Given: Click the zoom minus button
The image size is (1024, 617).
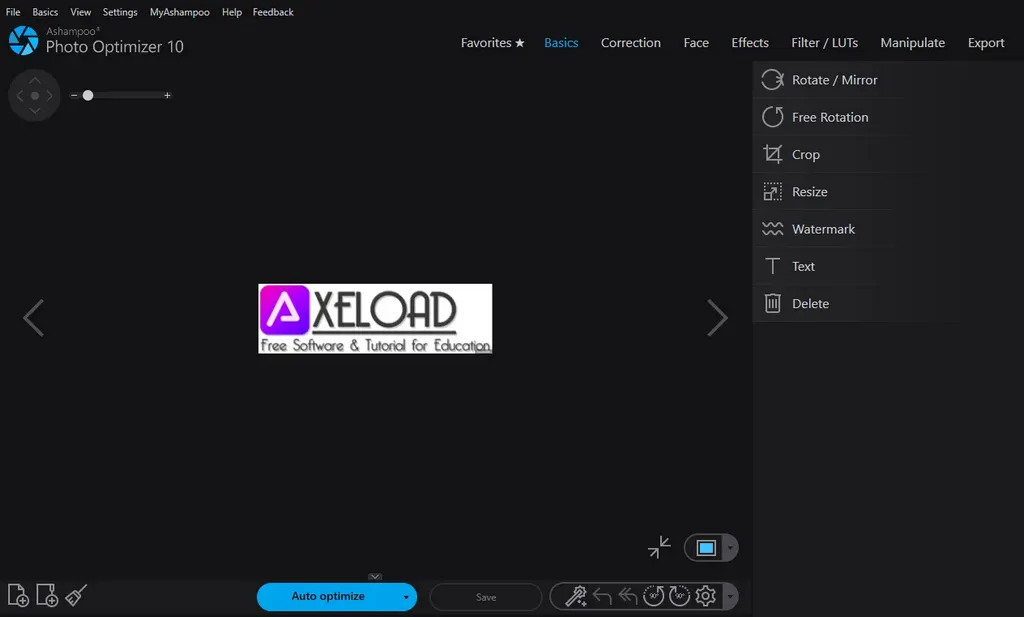Looking at the screenshot, I should pyautogui.click(x=74, y=95).
